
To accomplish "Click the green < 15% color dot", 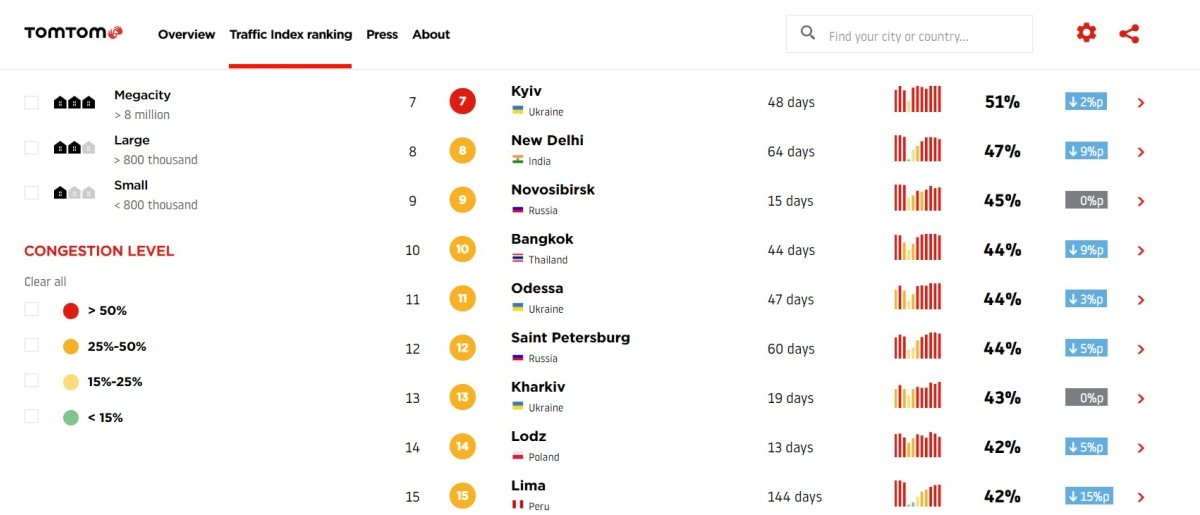I will 70,417.
